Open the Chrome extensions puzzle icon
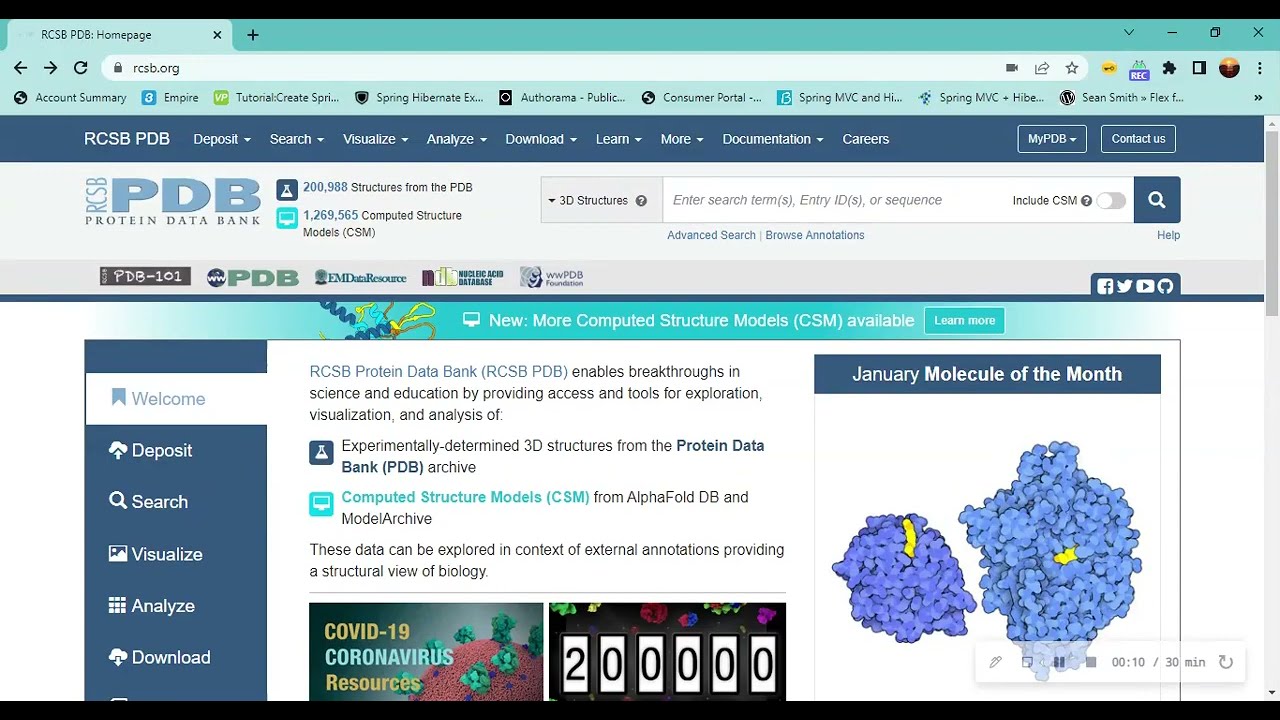 point(1169,68)
